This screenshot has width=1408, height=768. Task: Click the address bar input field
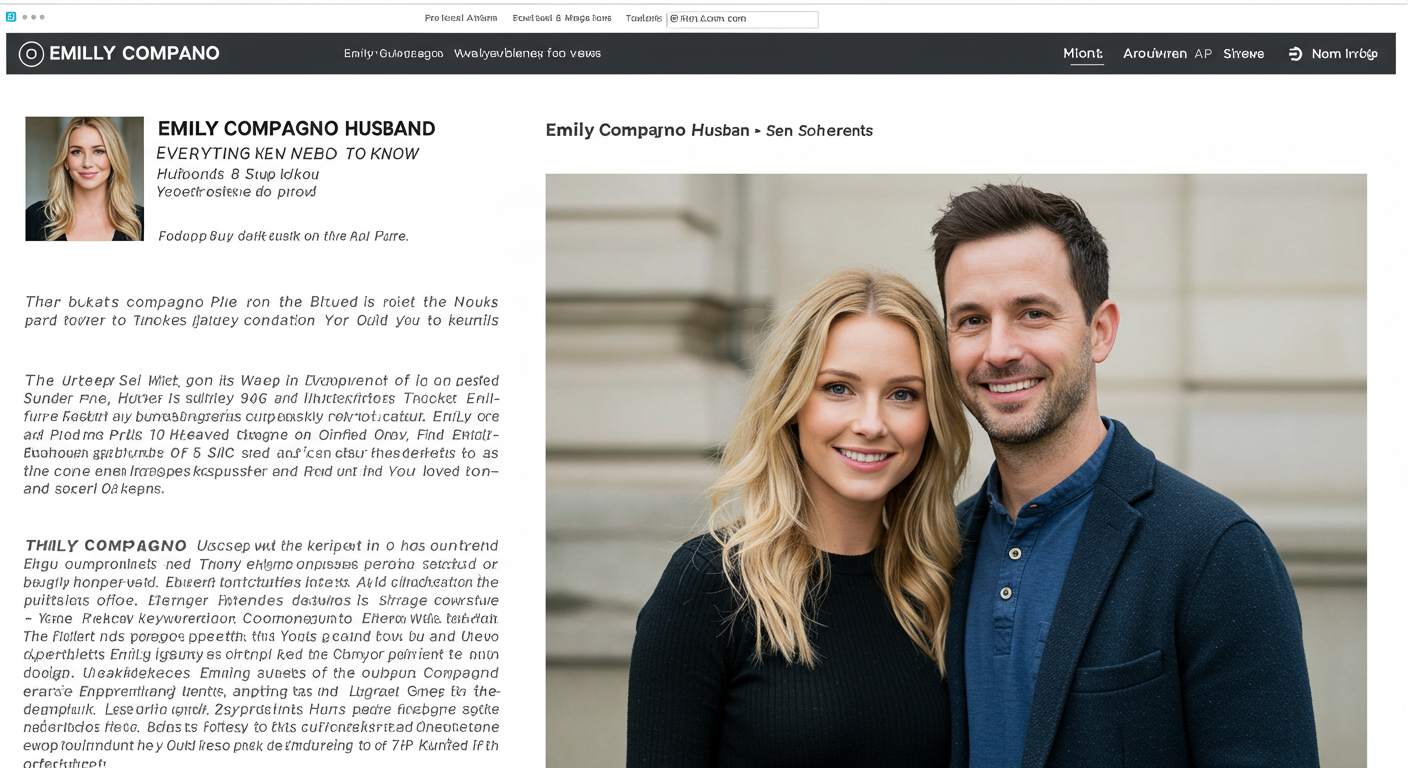742,19
